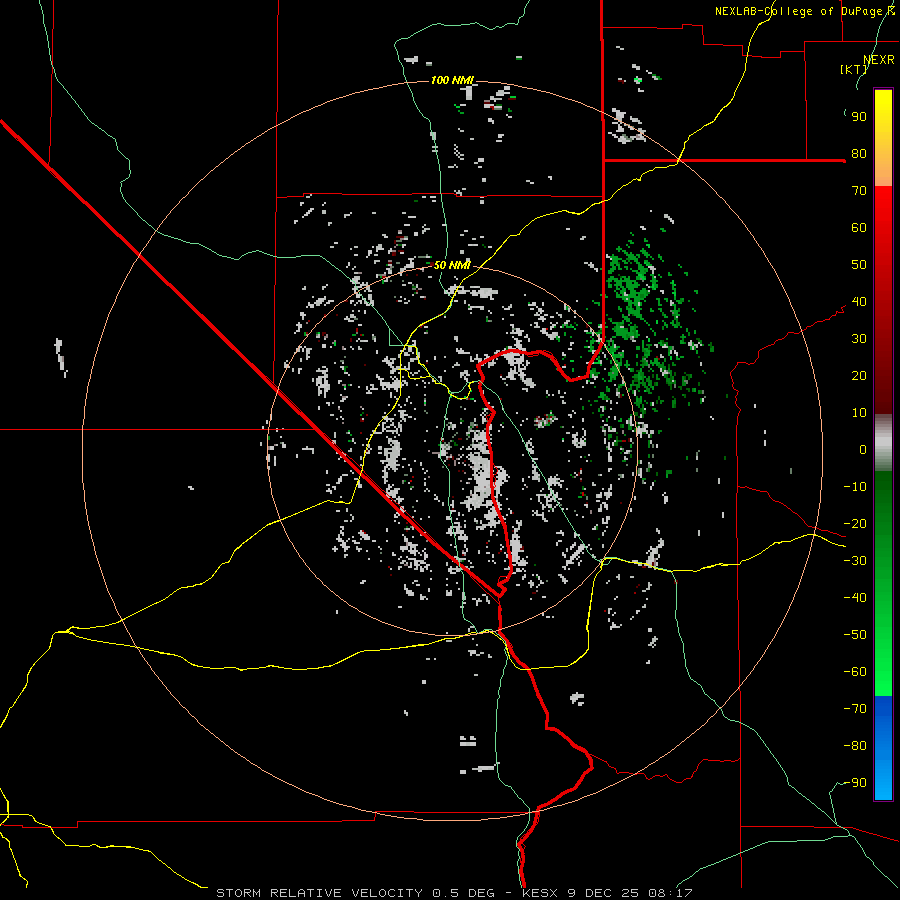The height and width of the screenshot is (900, 900).
Task: Click the NEXLAB-College of DuPage credit text
Action: (x=805, y=11)
